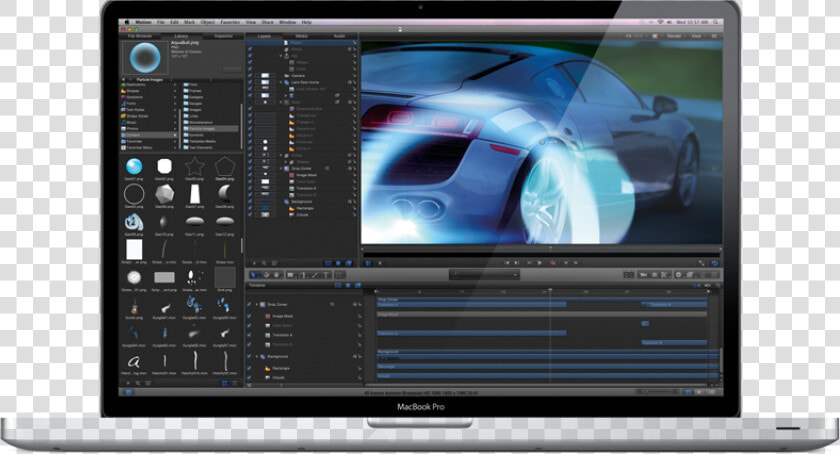Image resolution: width=840 pixels, height=454 pixels.
Task: Toggle checkbox for Clouds in Layers list
Action: click(x=250, y=214)
